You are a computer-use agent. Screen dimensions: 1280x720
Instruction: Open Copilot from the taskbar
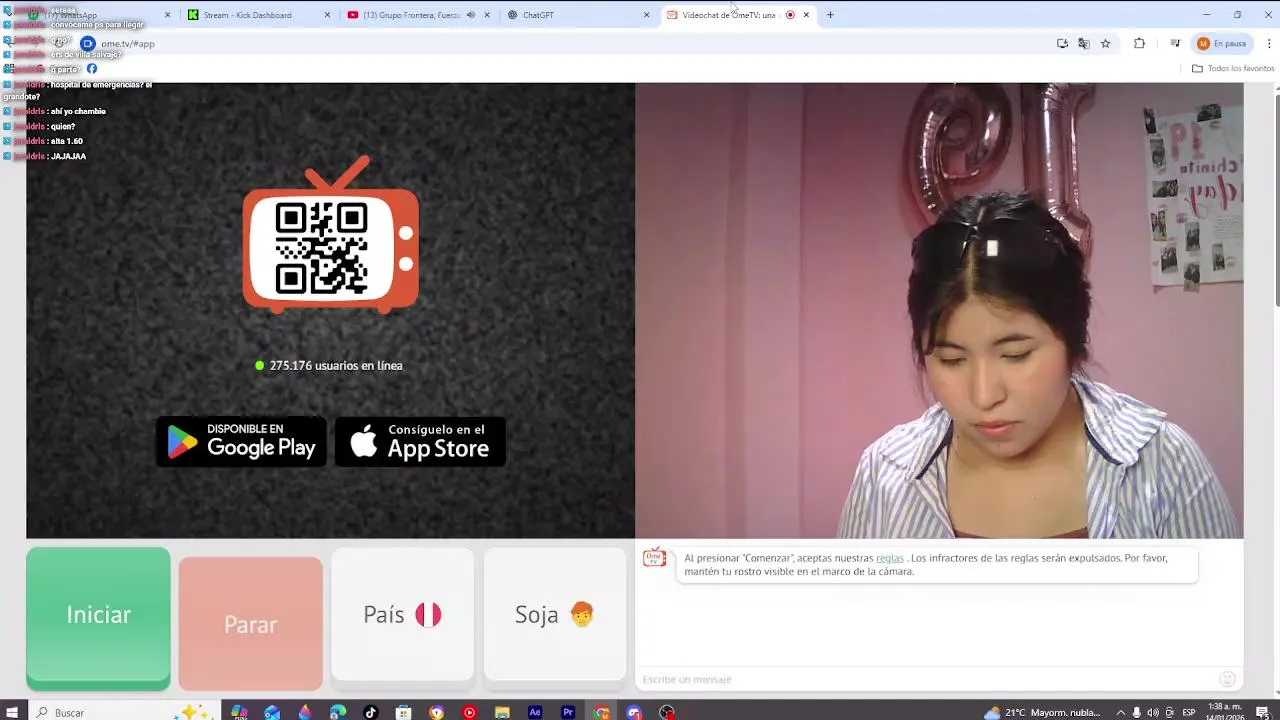tap(239, 712)
